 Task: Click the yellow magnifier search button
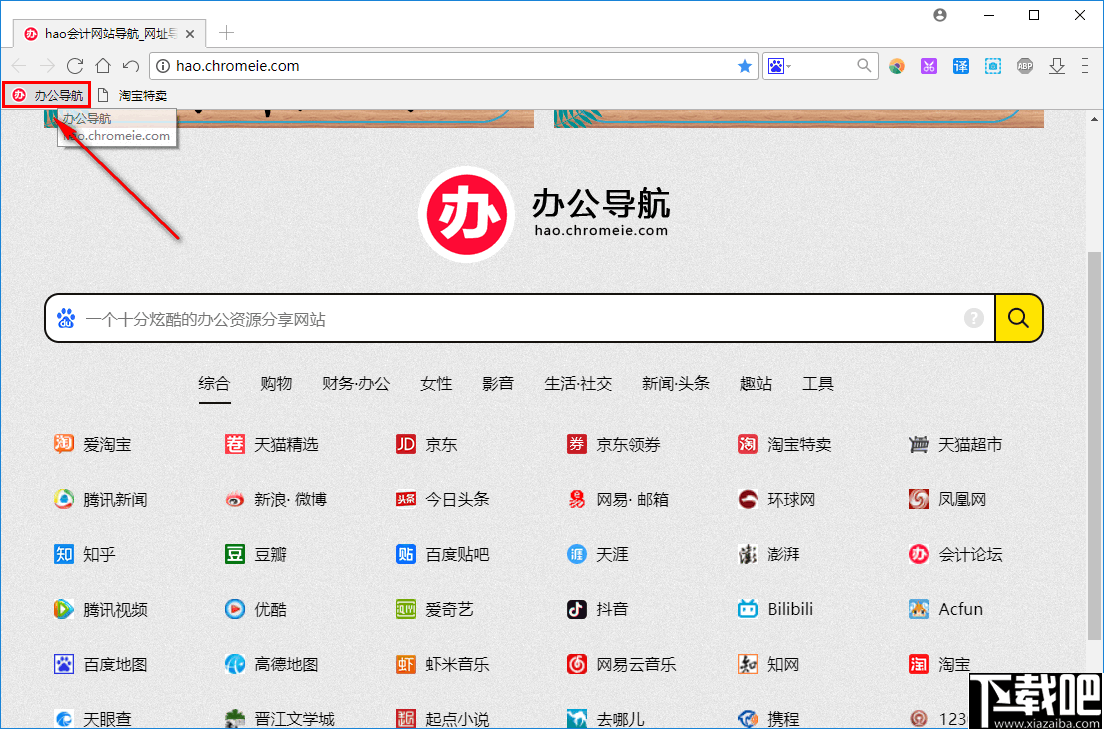(1018, 317)
